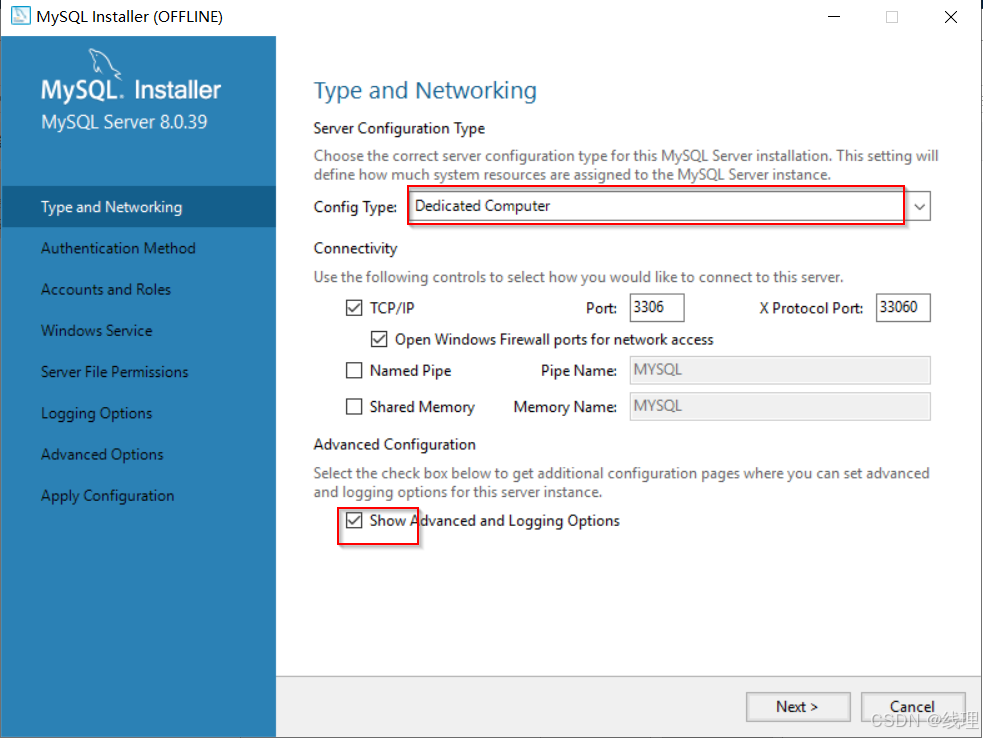The height and width of the screenshot is (738, 983).
Task: Disable the TCP/IP checkbox
Action: point(354,308)
